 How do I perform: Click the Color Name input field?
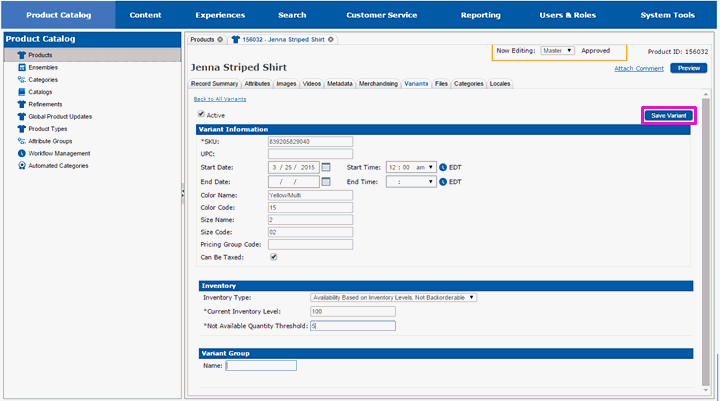[x=310, y=195]
